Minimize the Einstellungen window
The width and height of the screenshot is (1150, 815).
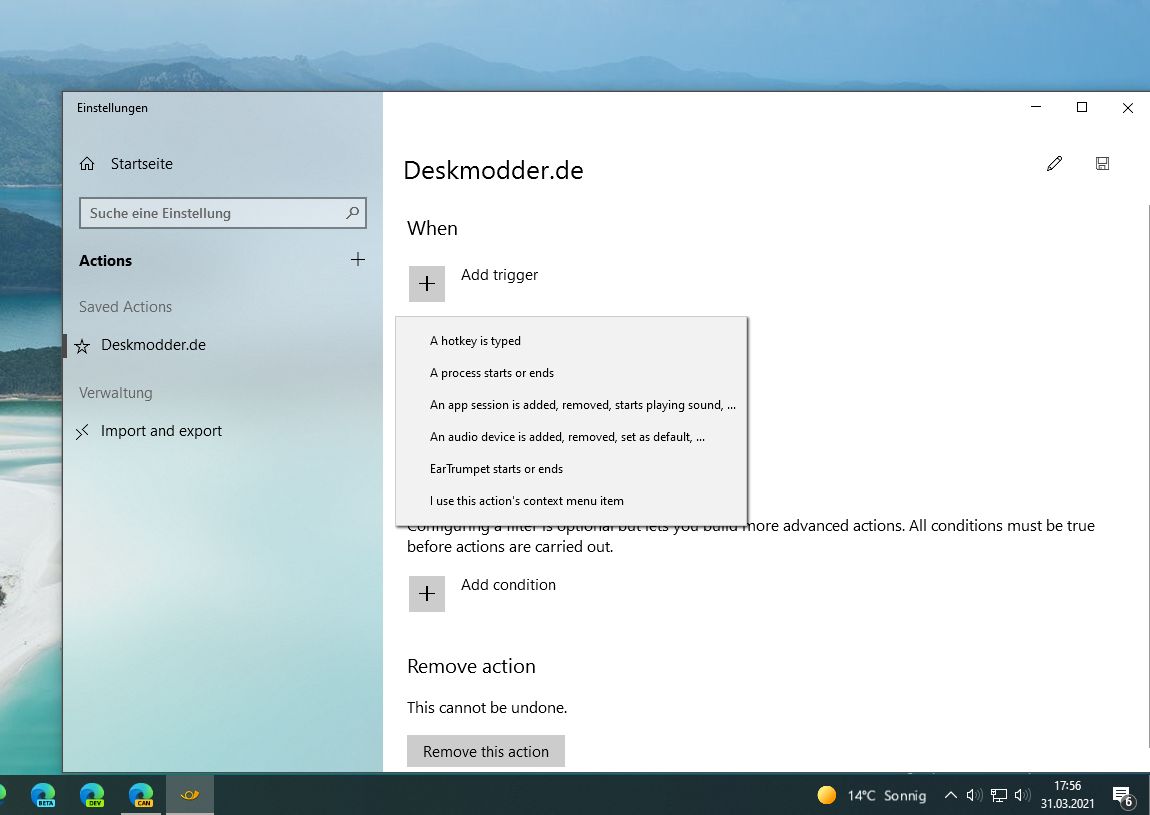(x=1036, y=107)
